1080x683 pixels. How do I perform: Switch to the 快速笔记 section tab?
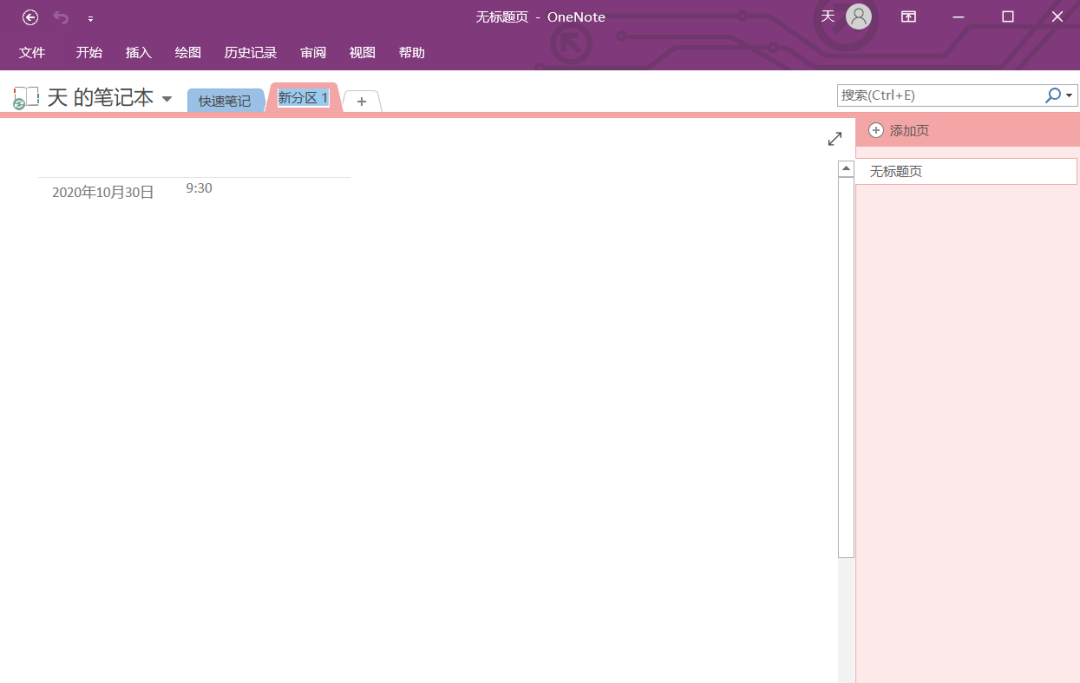(x=225, y=101)
